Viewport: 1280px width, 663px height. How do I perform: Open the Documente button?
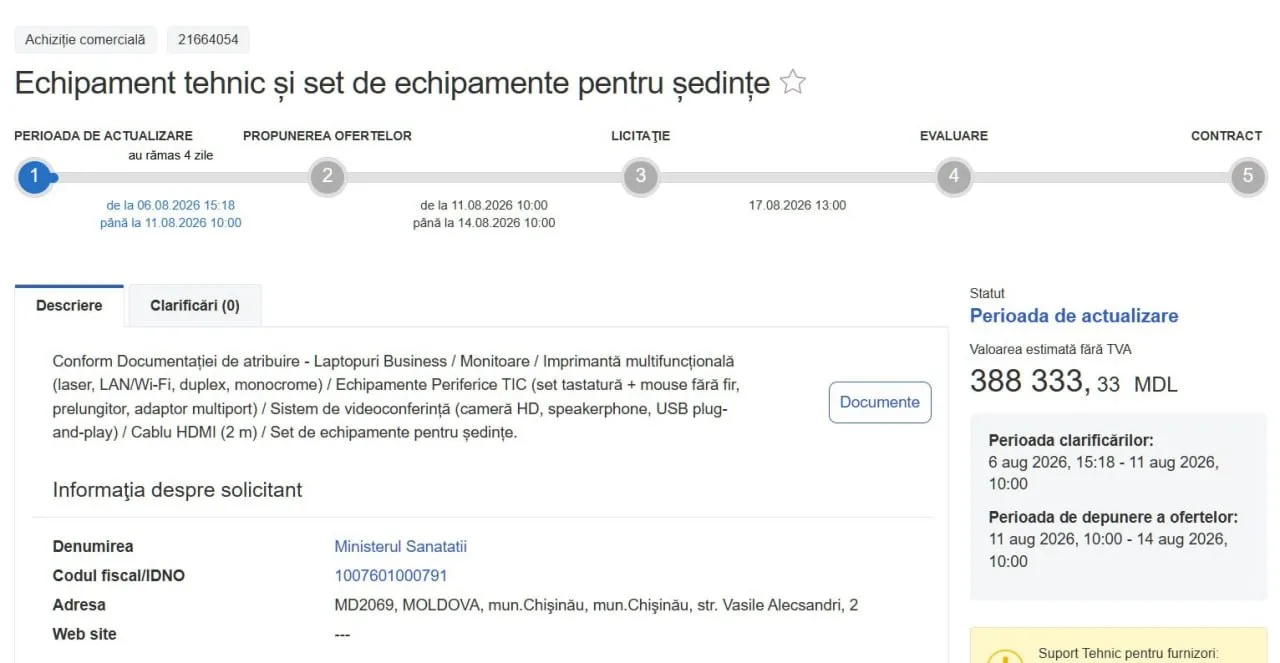point(880,402)
